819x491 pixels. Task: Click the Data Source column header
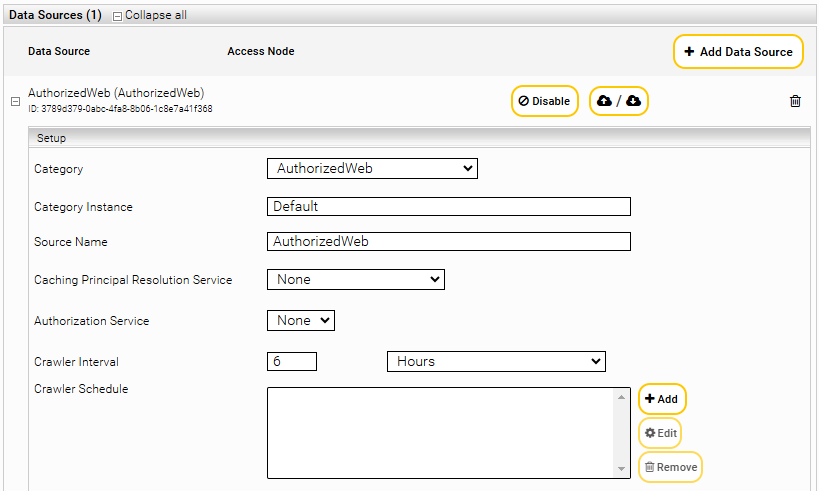[x=59, y=51]
